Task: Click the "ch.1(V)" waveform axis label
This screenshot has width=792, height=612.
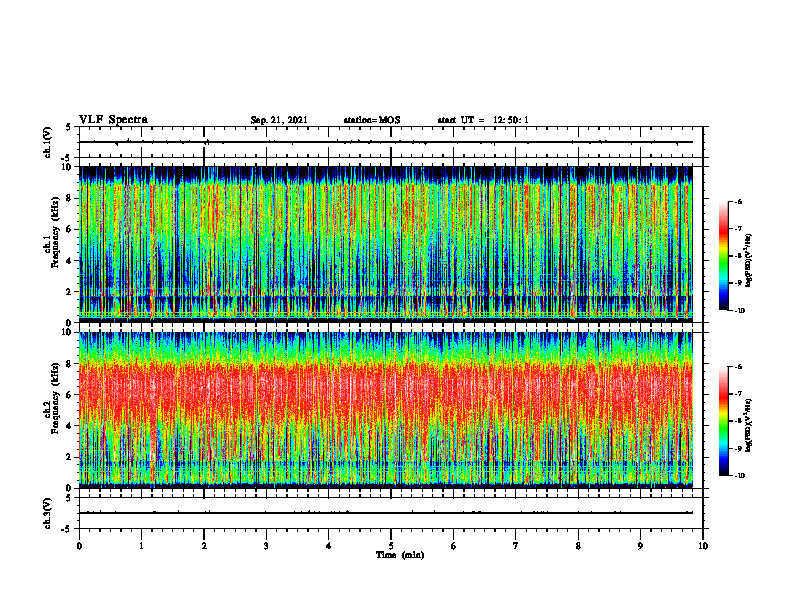Action: pos(48,142)
